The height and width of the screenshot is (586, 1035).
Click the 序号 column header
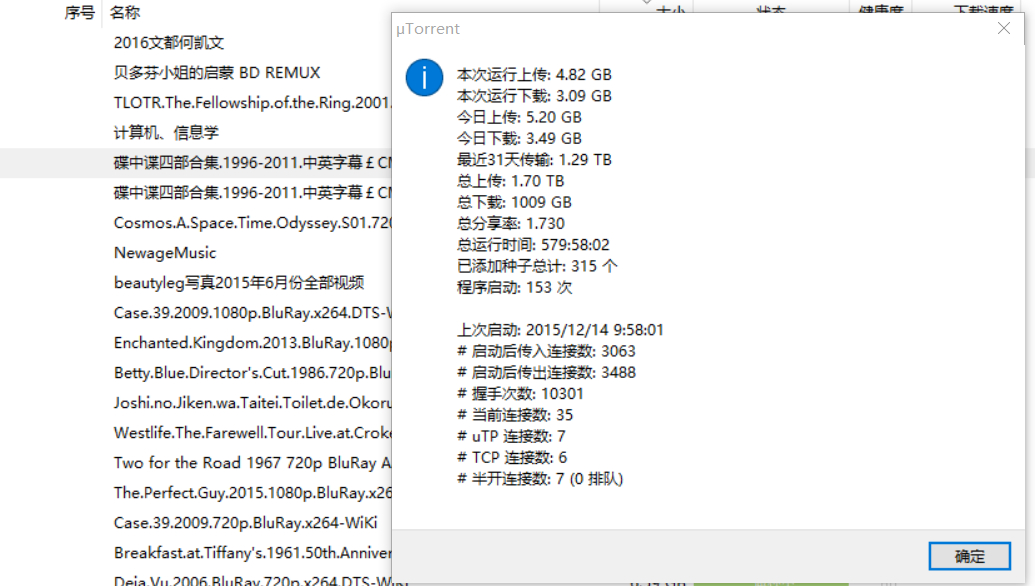(x=80, y=13)
